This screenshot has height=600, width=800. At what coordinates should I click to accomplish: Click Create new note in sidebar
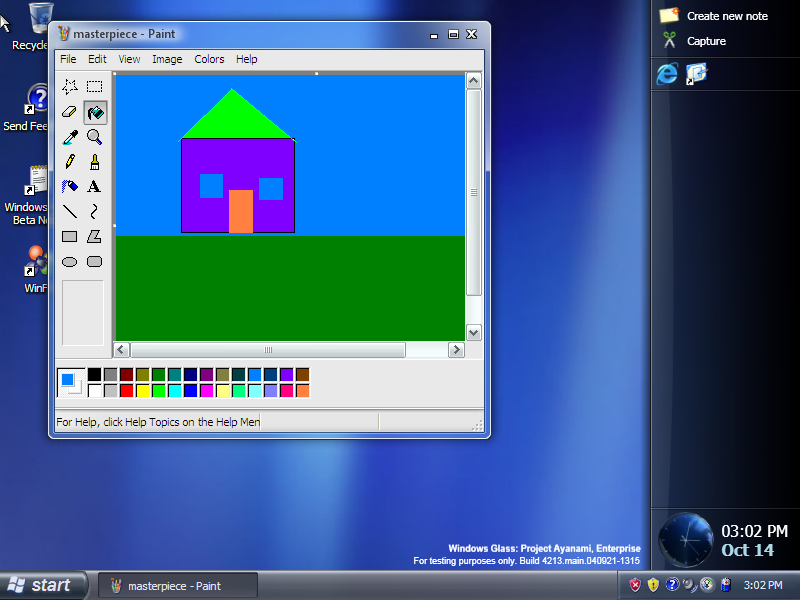714,16
